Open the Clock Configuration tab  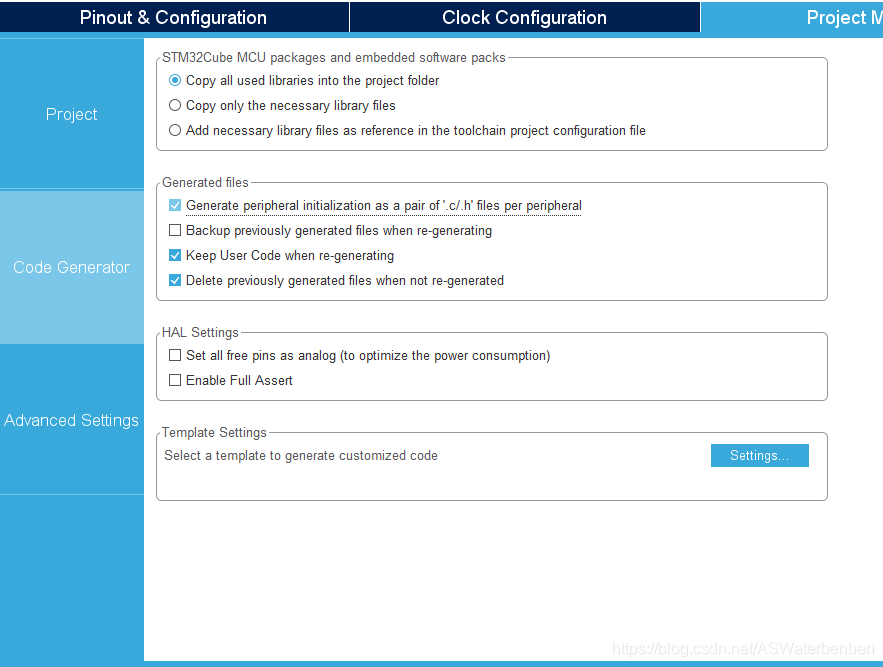pos(524,17)
